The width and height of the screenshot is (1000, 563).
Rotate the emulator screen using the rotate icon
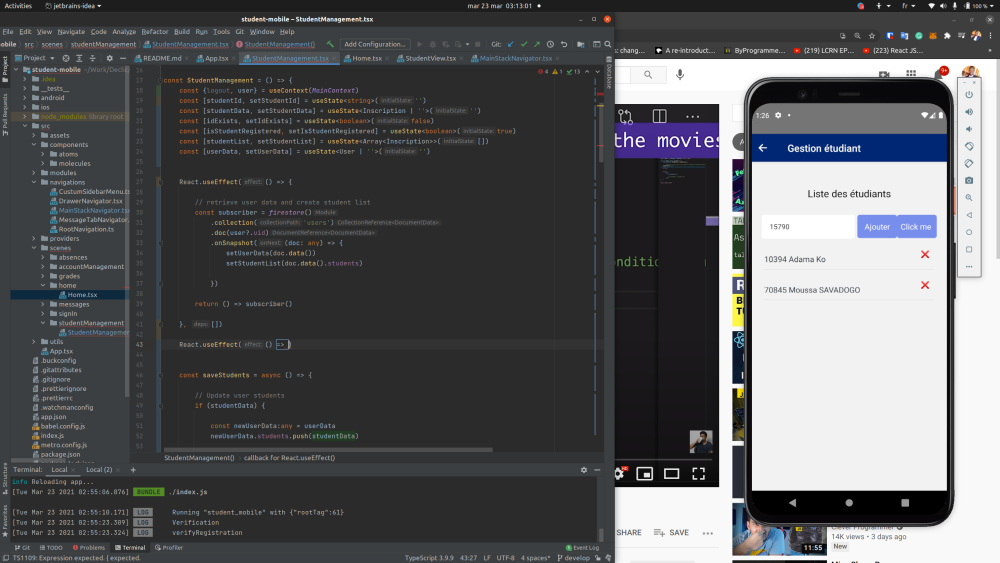point(968,146)
